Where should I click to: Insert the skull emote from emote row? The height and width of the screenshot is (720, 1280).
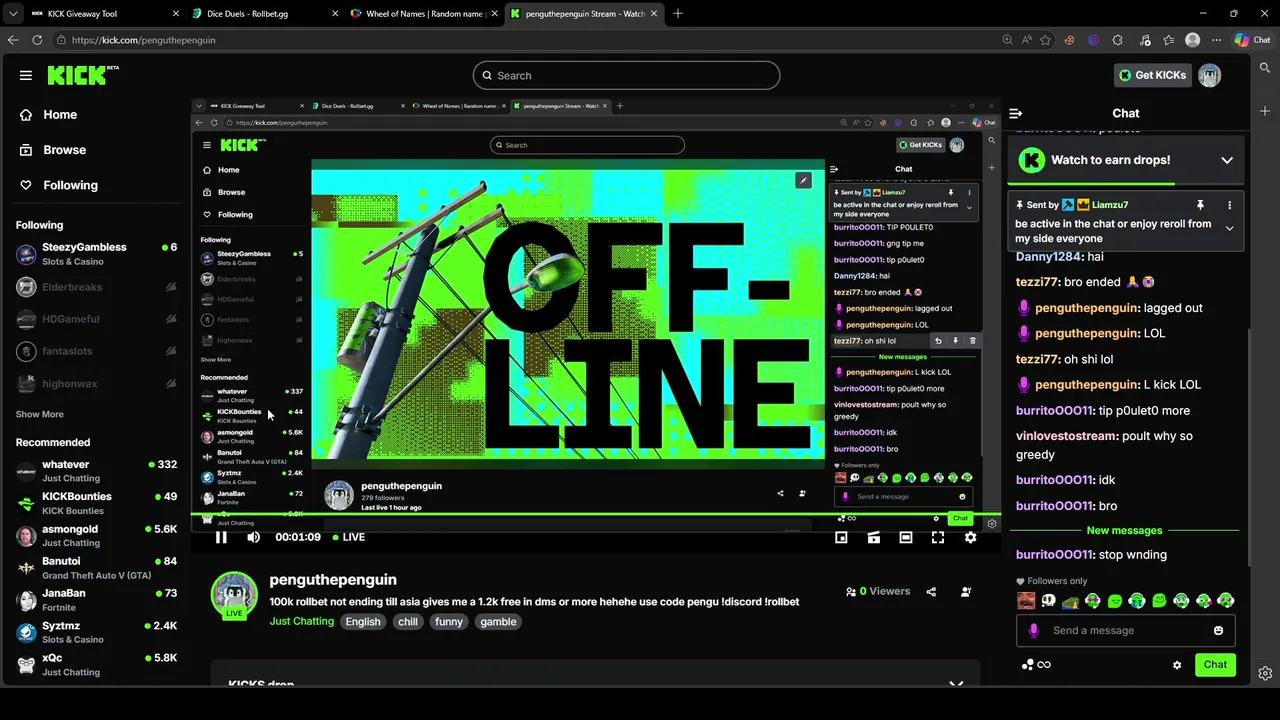click(x=1048, y=601)
